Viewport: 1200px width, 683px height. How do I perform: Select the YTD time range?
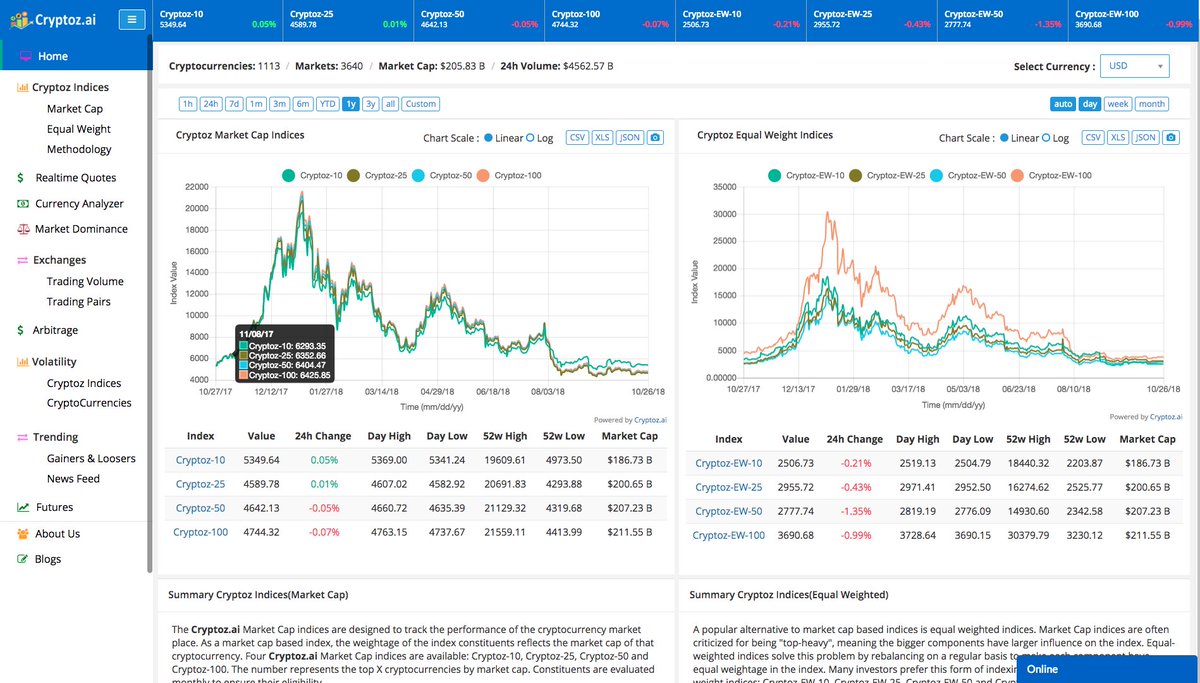328,104
